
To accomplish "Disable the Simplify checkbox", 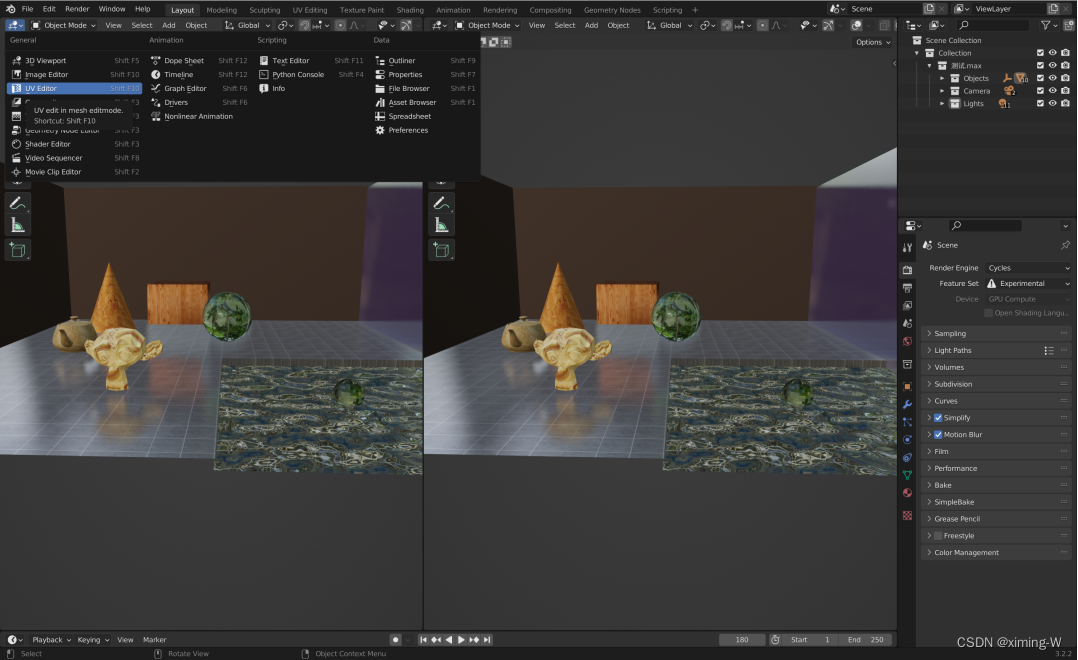I will click(938, 417).
